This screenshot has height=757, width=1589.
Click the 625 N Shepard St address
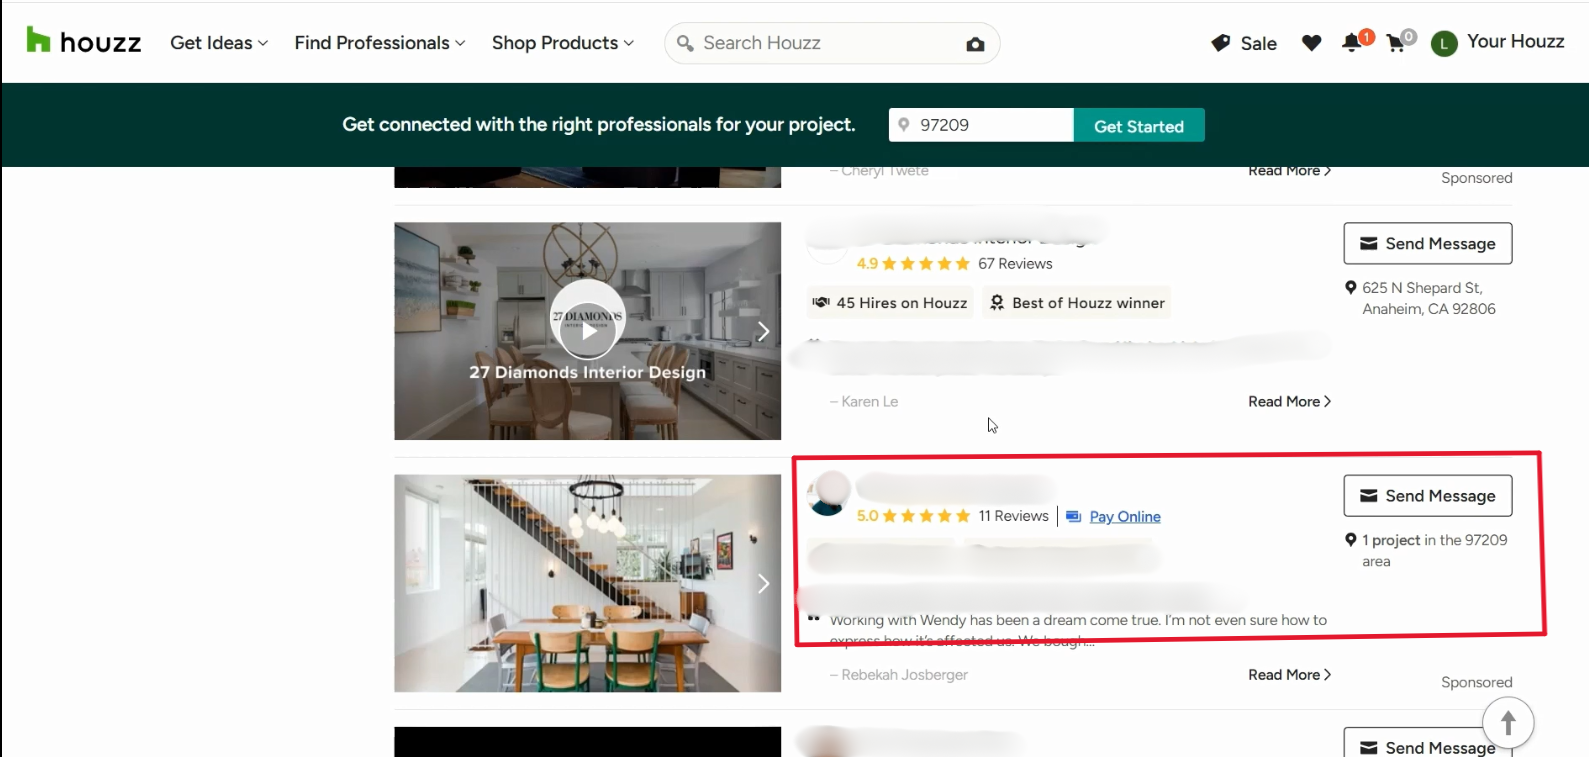[1428, 298]
